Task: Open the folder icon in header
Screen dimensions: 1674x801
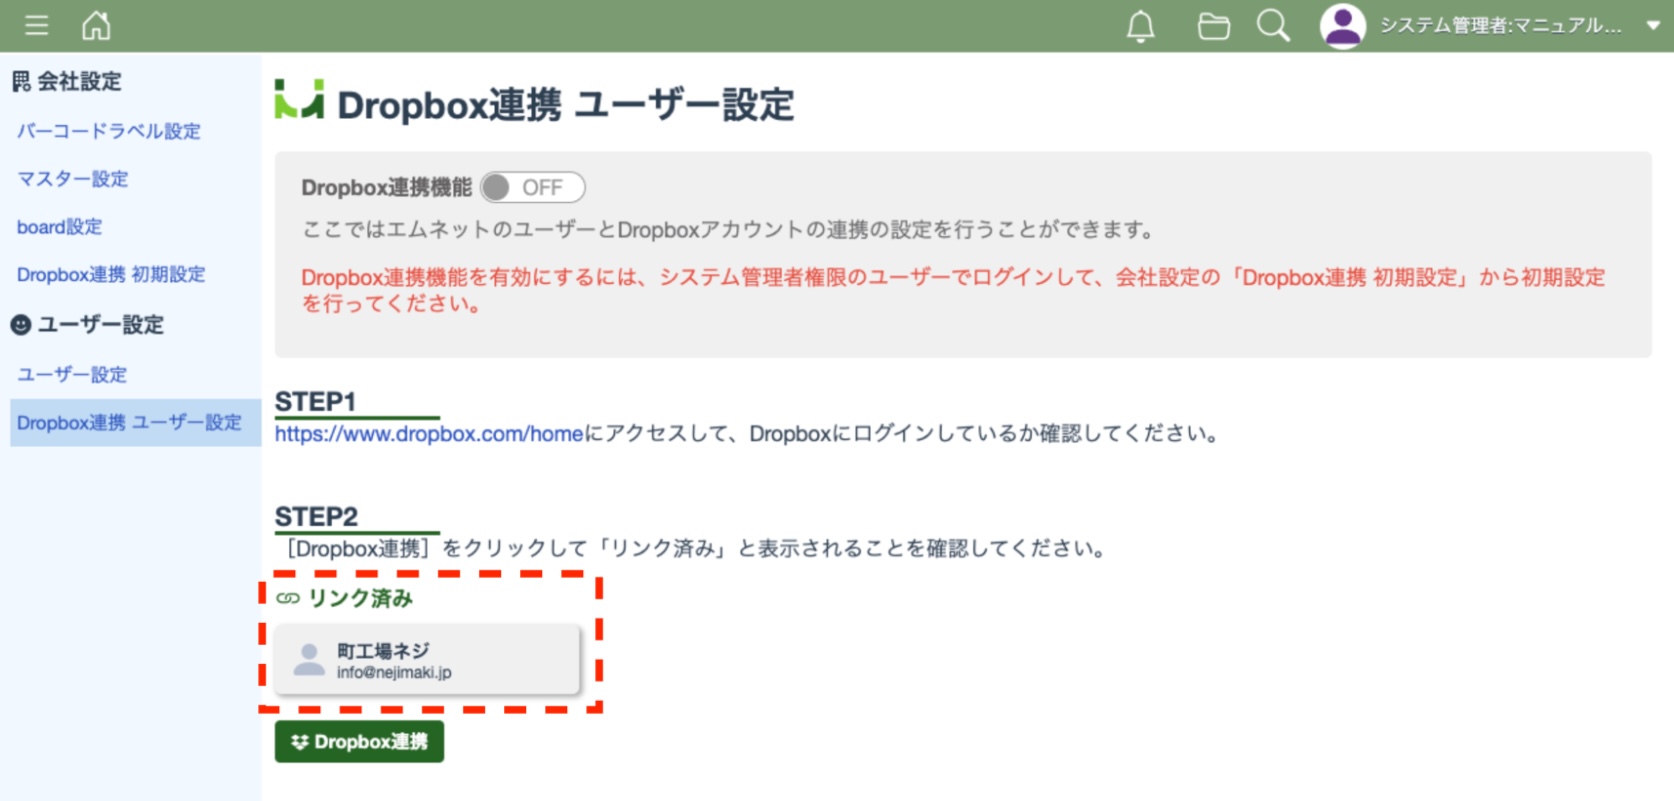Action: point(1213,26)
